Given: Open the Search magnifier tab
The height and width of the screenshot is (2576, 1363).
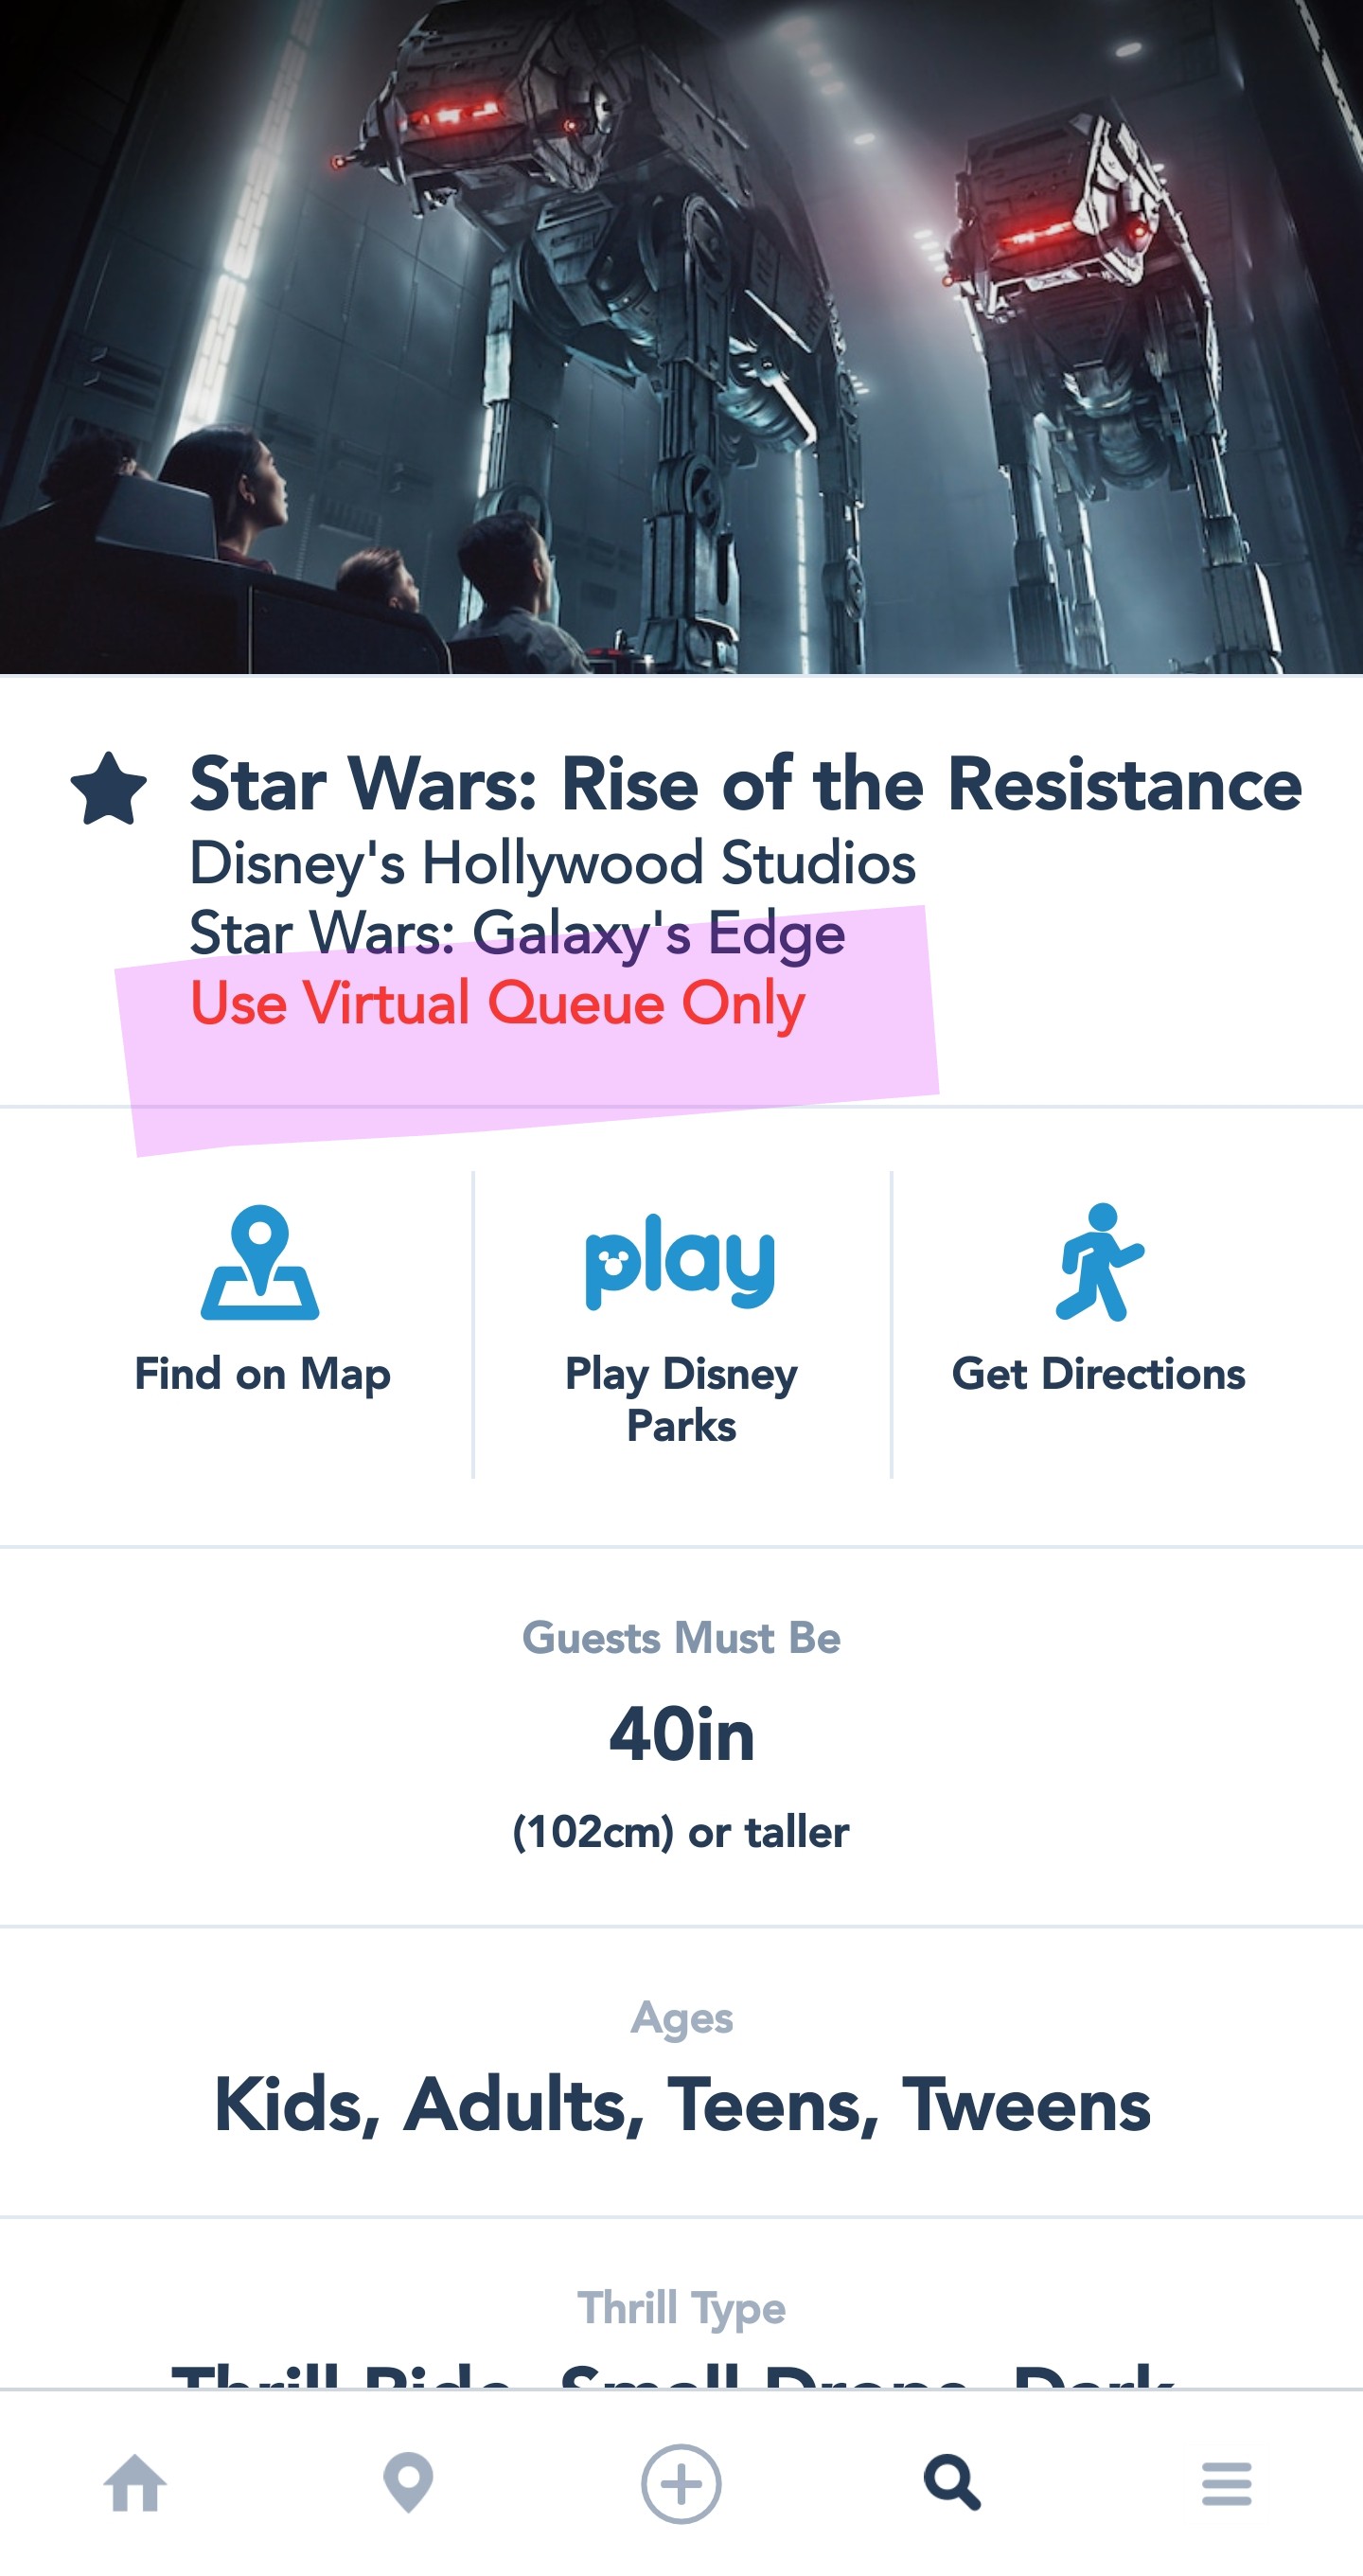Looking at the screenshot, I should (x=952, y=2482).
